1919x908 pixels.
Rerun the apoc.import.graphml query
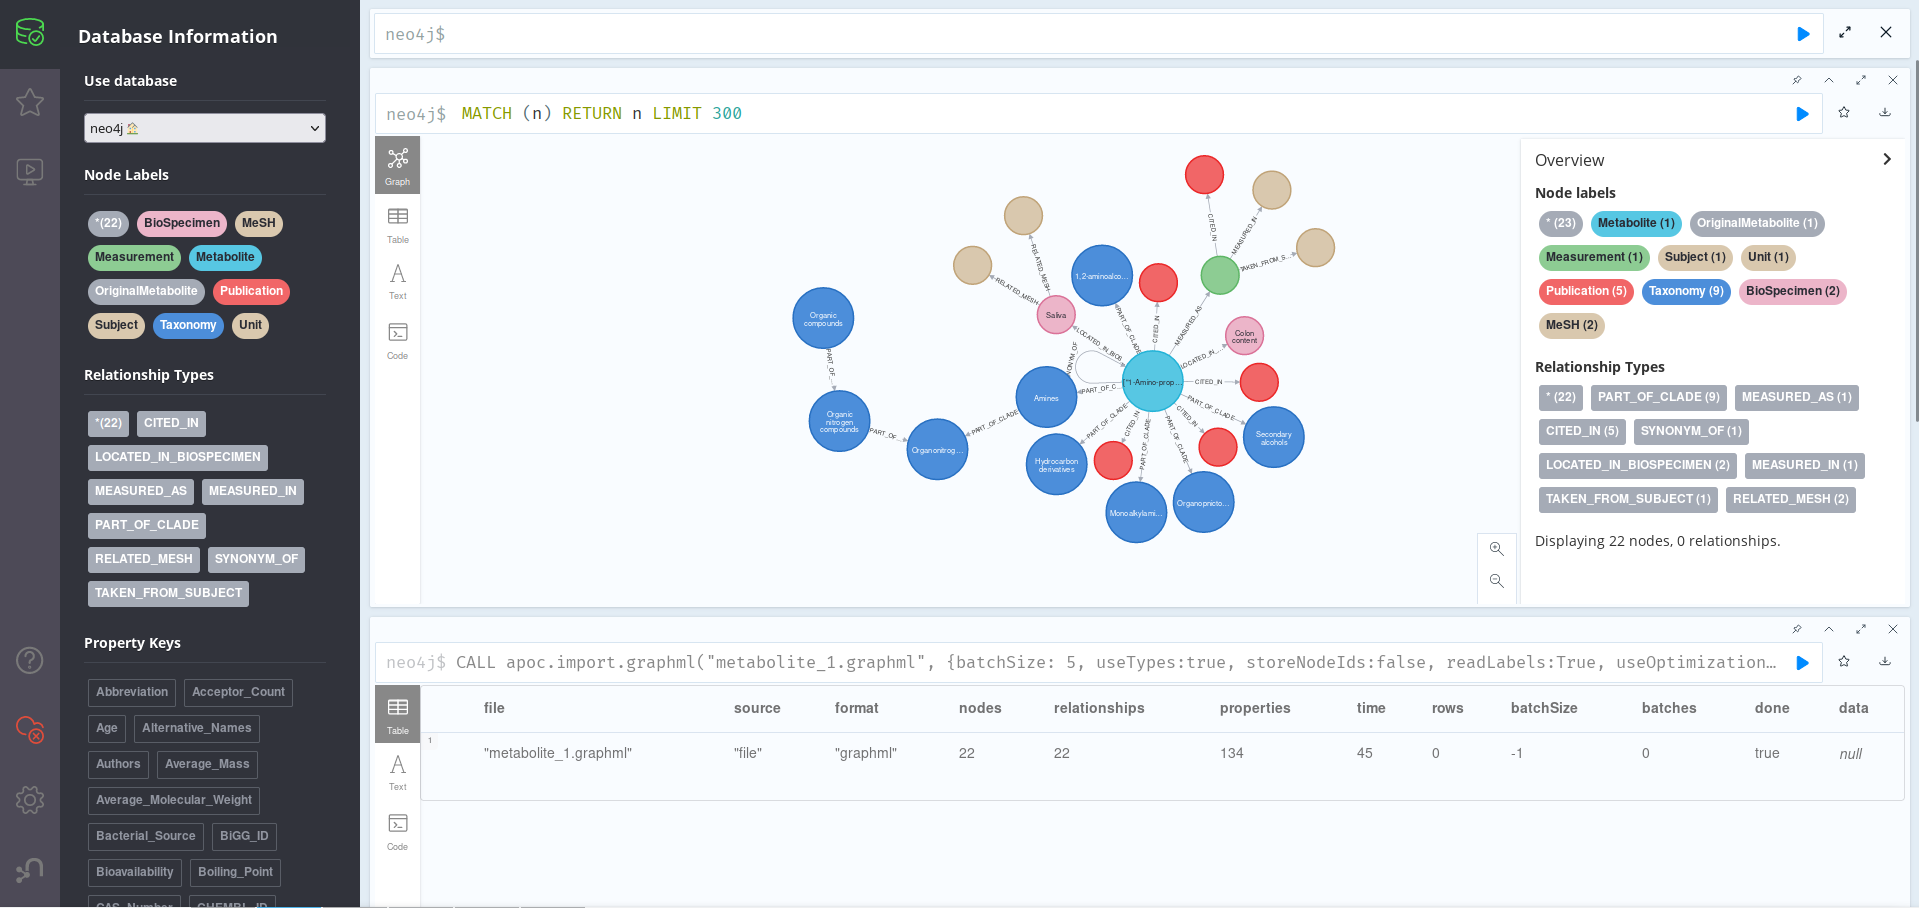[1802, 663]
